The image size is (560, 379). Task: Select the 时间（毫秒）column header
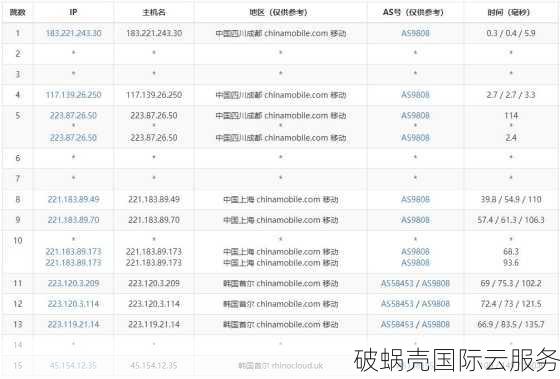pyautogui.click(x=511, y=13)
